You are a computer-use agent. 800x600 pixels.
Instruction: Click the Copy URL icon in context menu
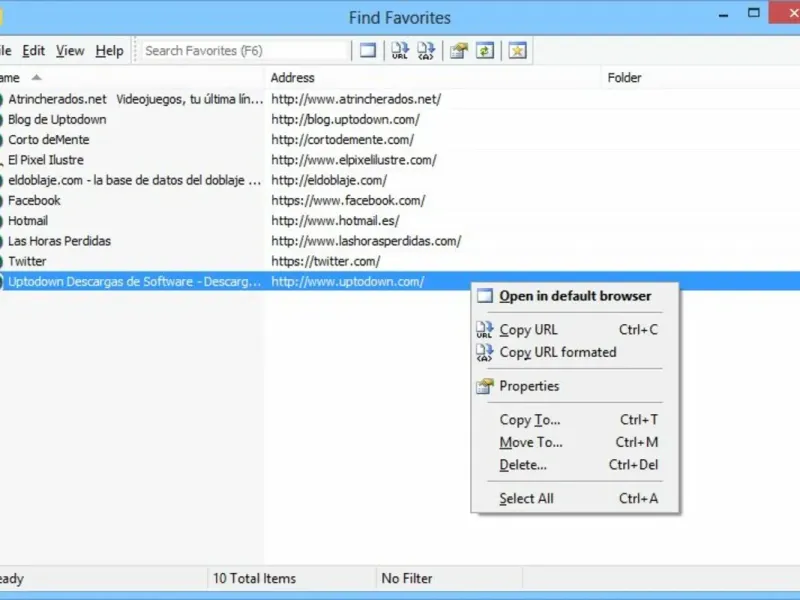tap(485, 330)
